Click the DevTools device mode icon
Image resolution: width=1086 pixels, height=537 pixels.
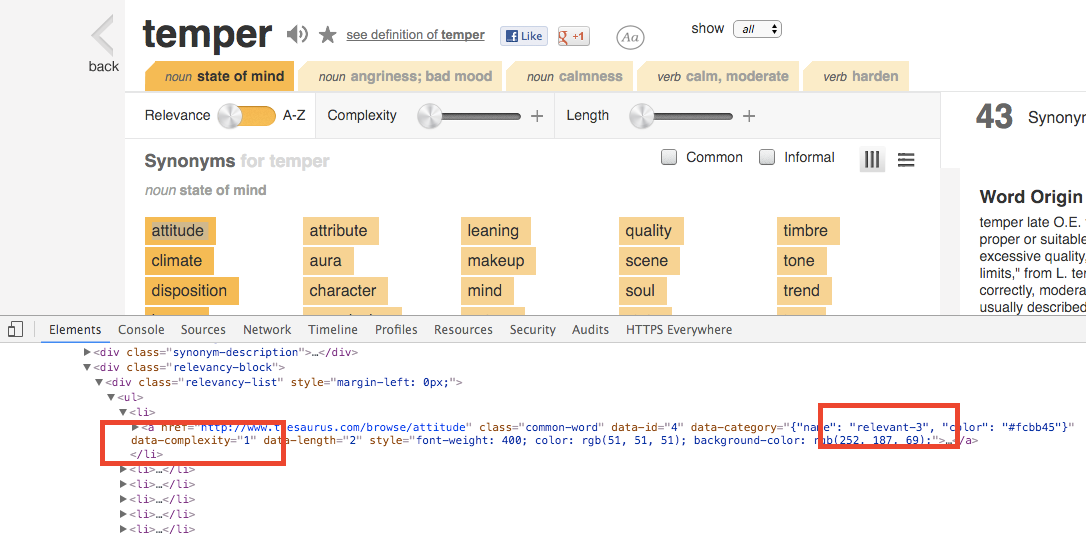coord(16,329)
